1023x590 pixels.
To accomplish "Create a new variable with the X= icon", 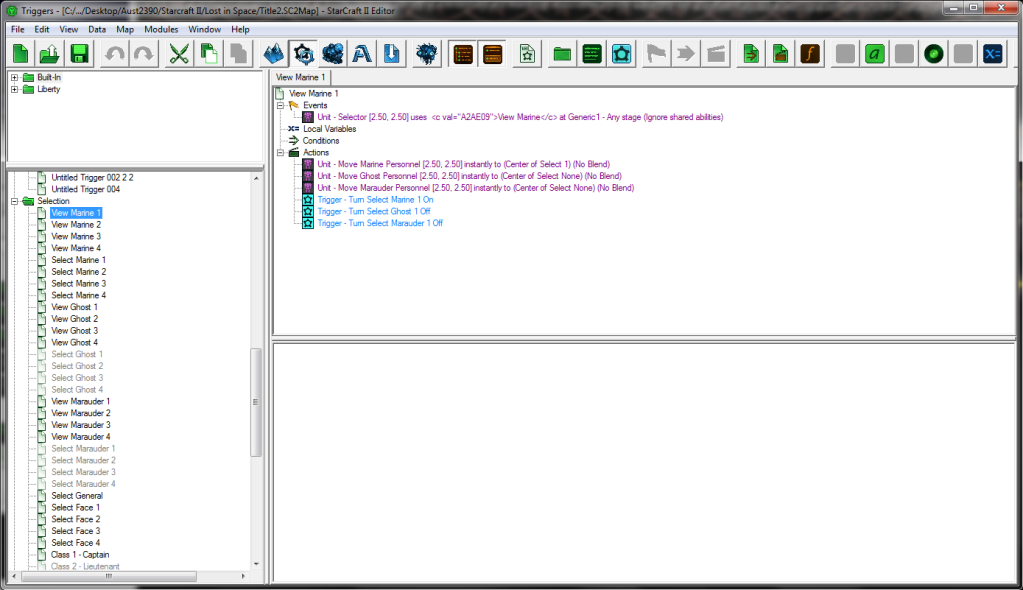I will coord(992,54).
